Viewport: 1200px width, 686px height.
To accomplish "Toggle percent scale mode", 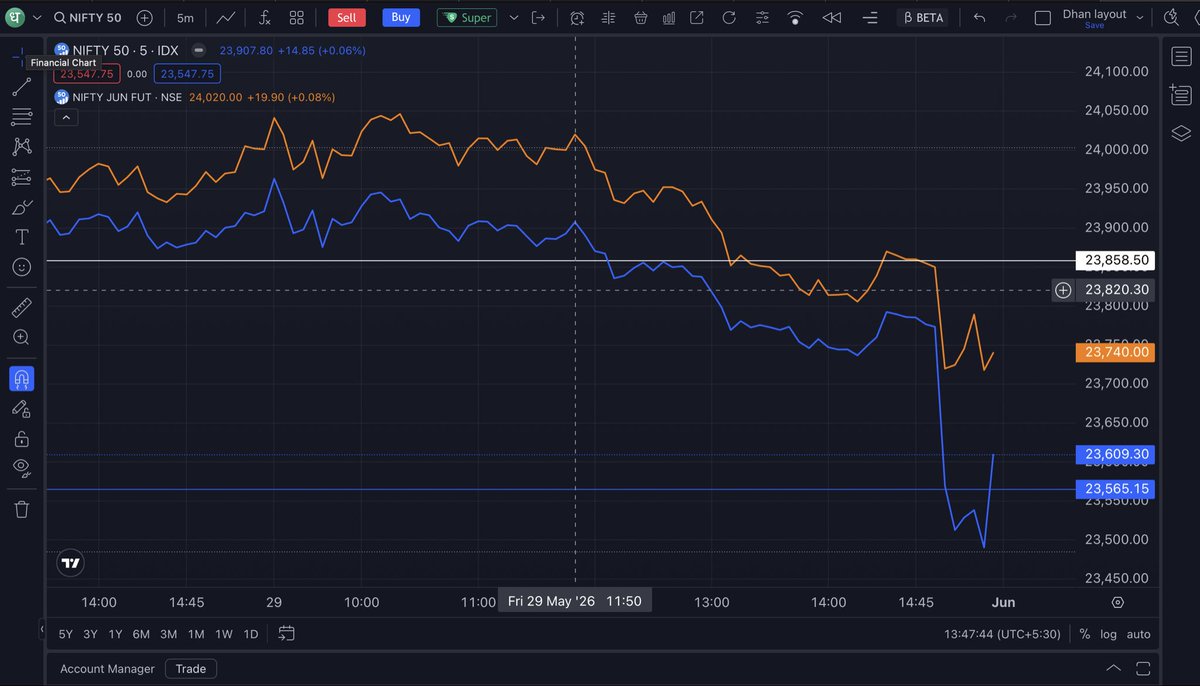I will 1084,634.
